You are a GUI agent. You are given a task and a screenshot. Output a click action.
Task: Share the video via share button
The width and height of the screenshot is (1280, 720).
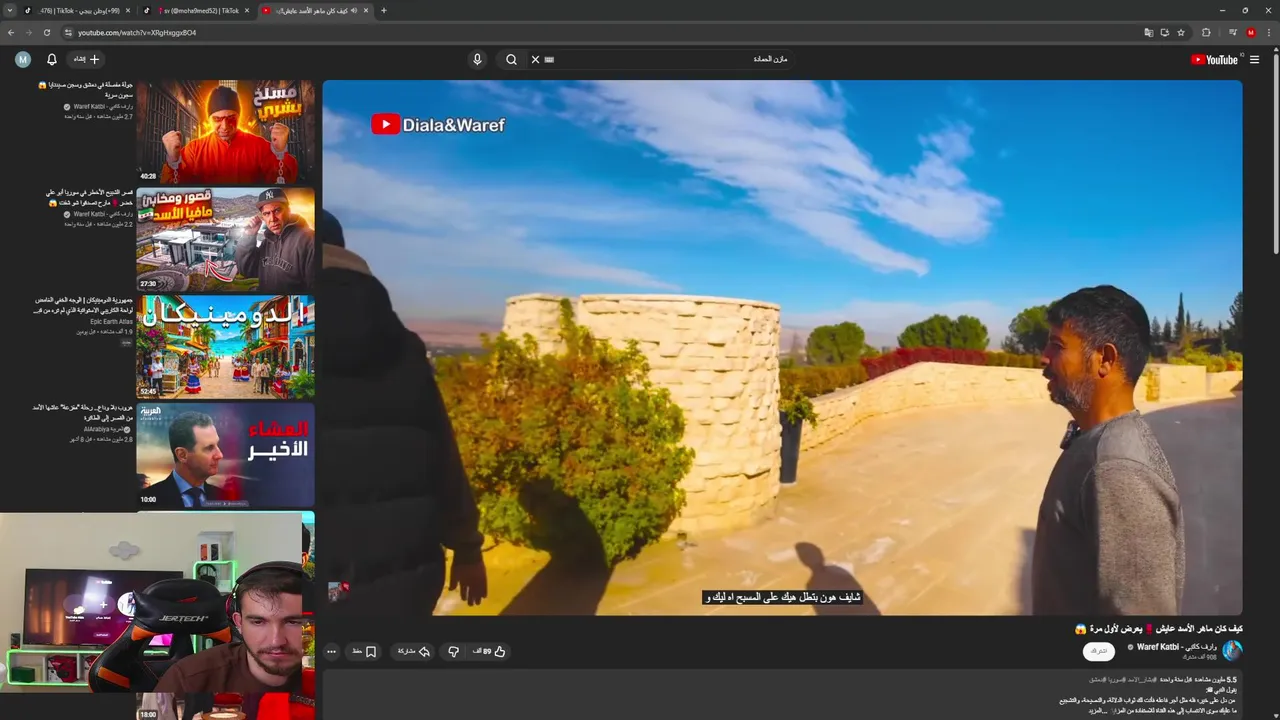tap(413, 651)
